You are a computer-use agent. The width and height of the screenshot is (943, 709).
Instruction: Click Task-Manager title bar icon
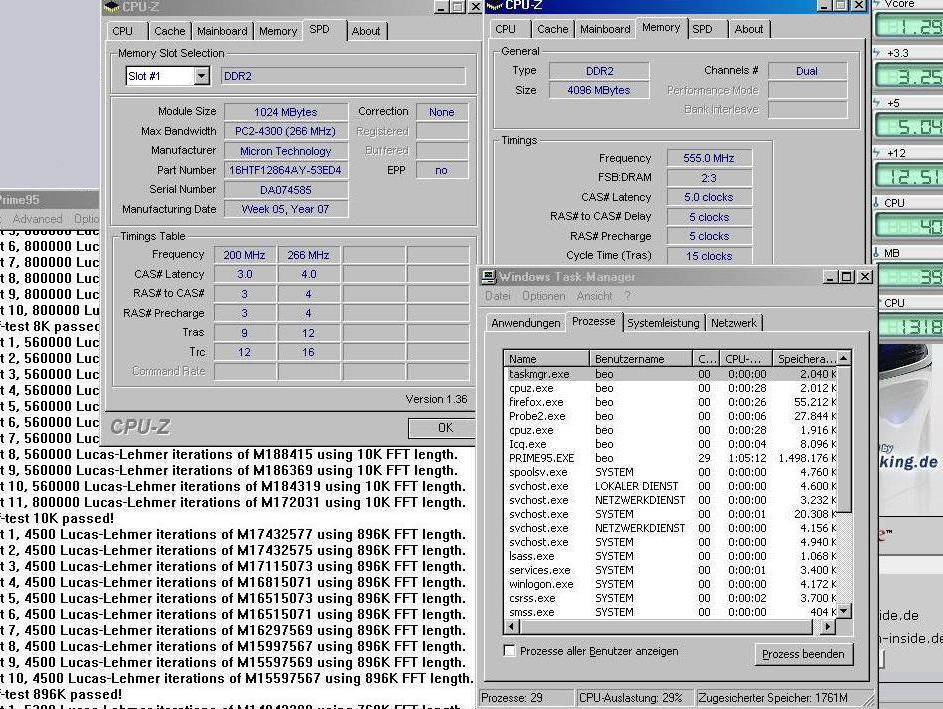(x=489, y=277)
